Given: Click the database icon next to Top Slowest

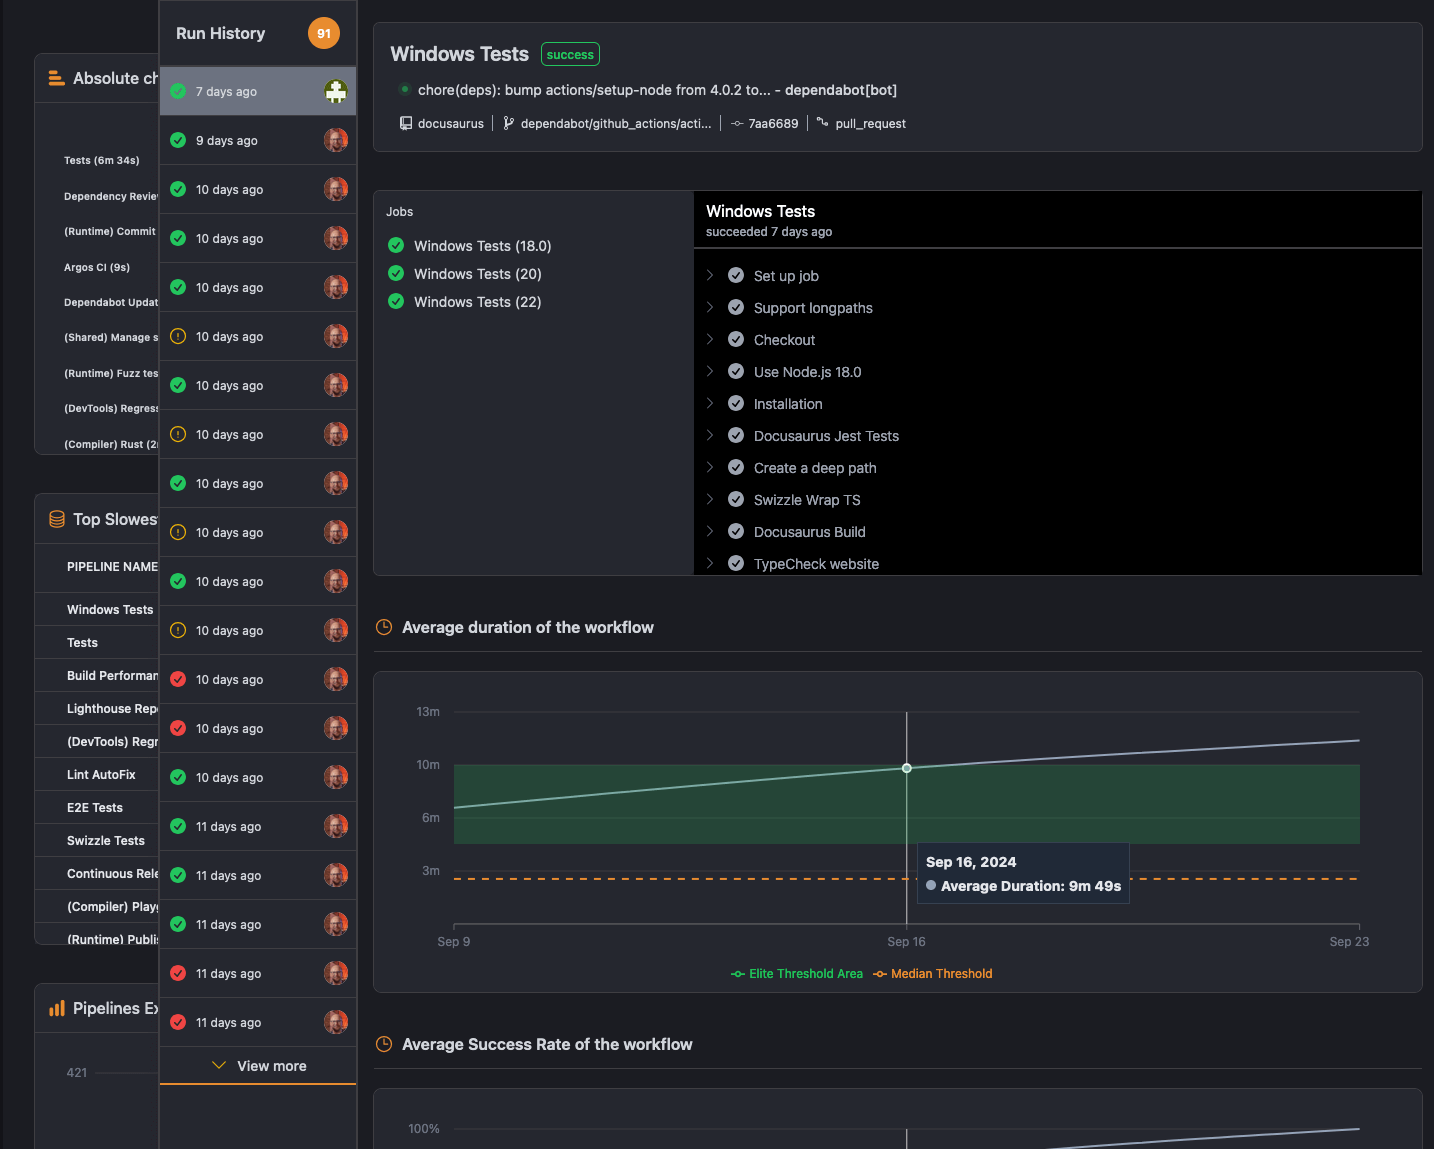Looking at the screenshot, I should (55, 518).
